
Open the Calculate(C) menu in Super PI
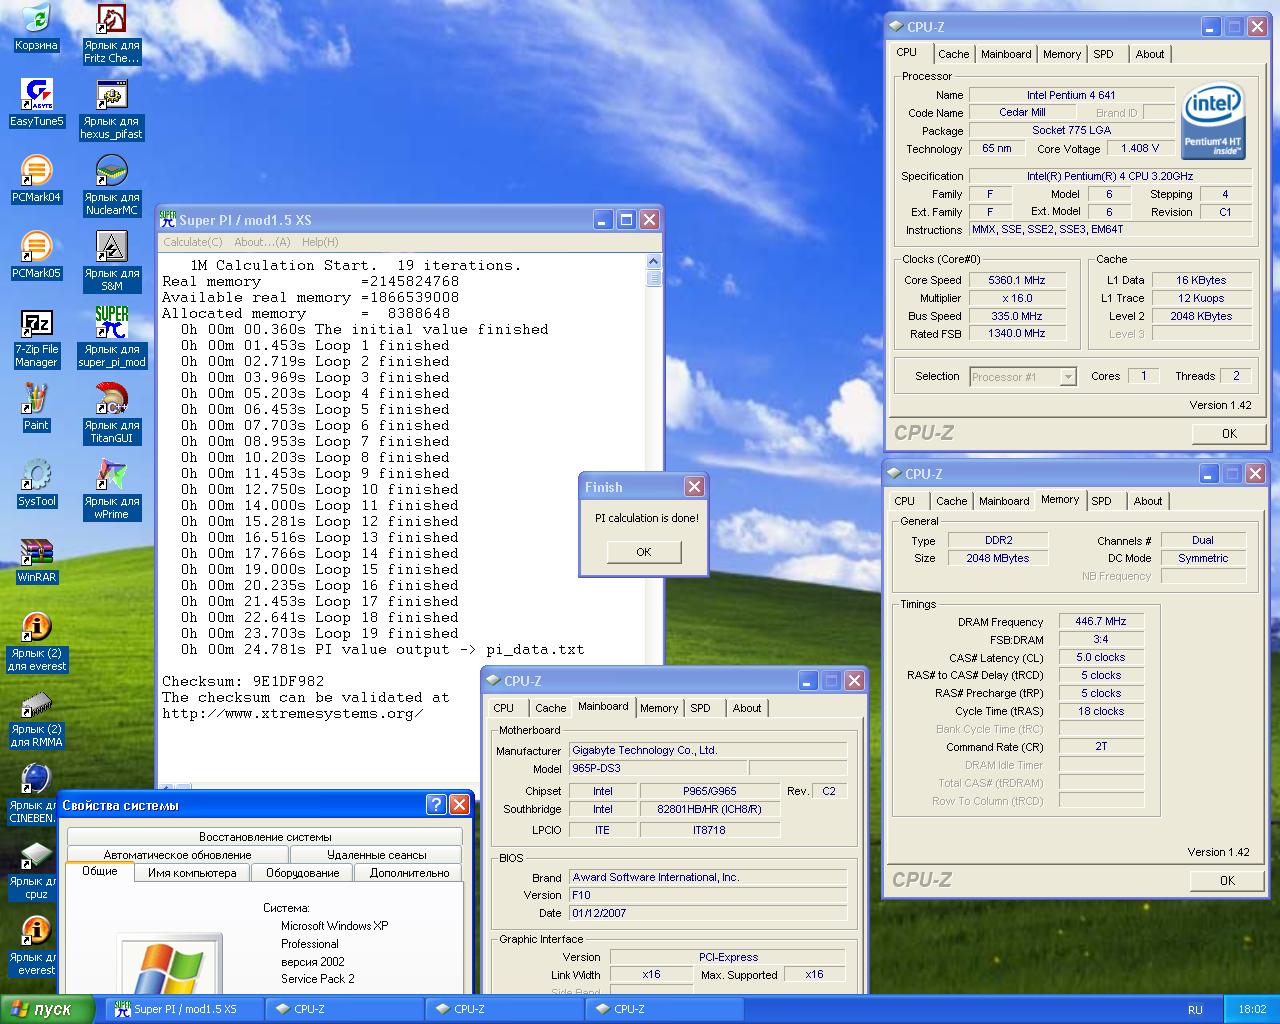[x=193, y=242]
